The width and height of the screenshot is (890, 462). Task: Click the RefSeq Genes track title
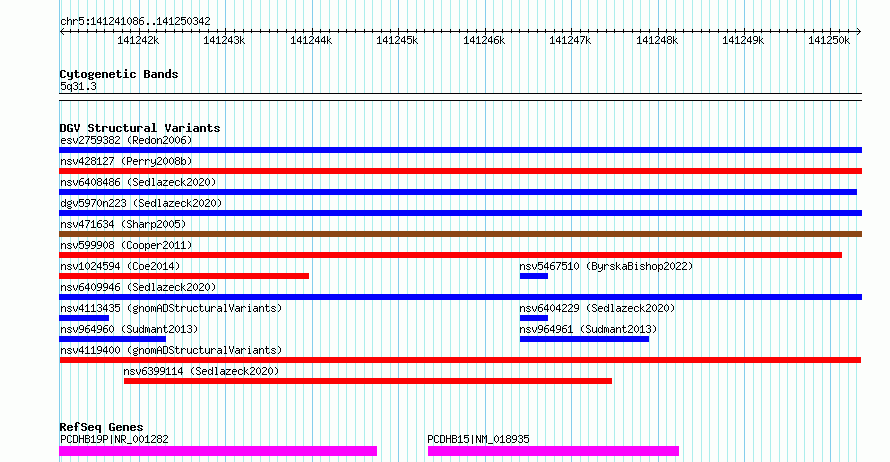click(101, 427)
